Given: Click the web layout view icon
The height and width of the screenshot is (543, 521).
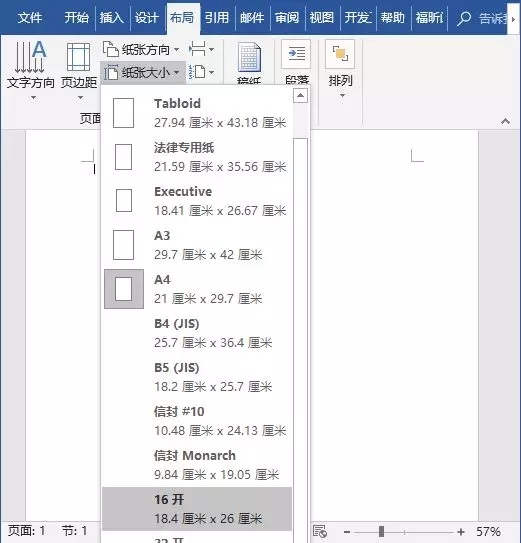Looking at the screenshot, I should point(320,531).
